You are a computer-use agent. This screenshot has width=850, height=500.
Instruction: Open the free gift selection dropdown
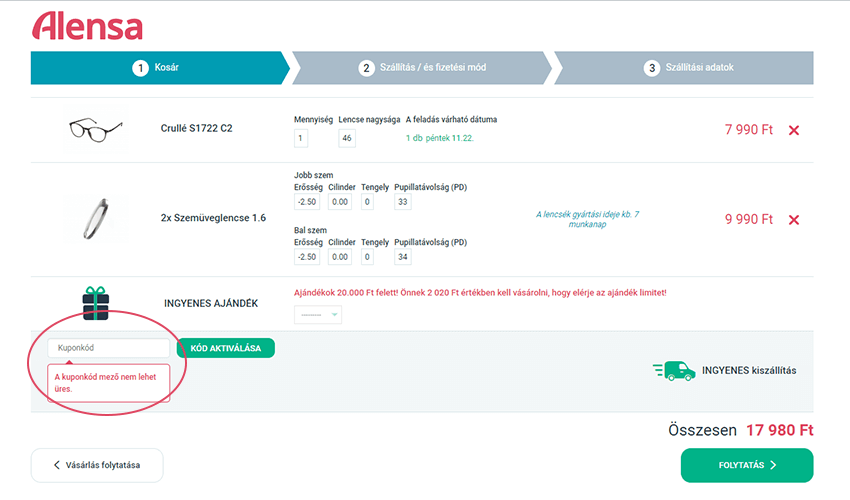coord(318,315)
